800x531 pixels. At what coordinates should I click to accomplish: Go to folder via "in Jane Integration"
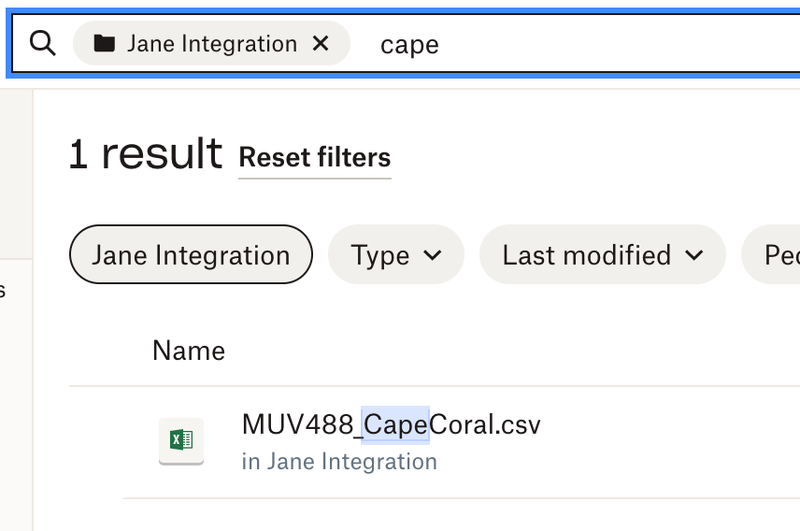click(x=339, y=462)
